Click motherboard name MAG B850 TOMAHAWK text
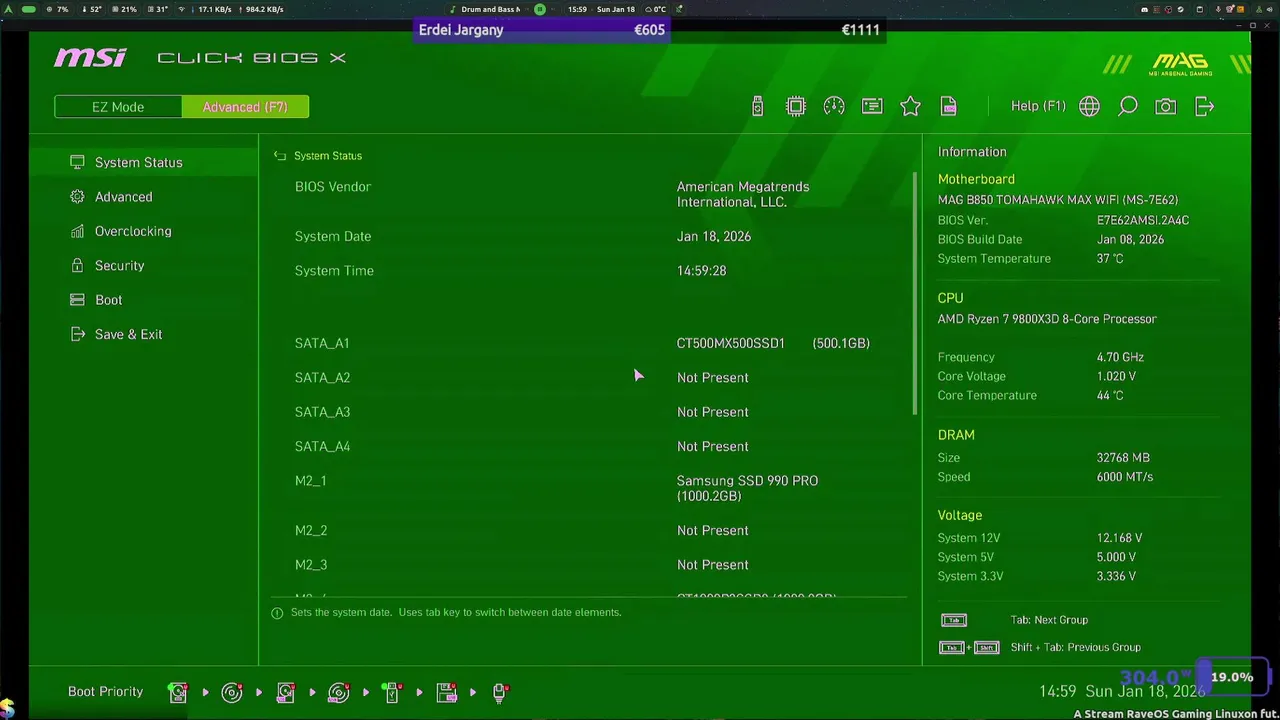The width and height of the screenshot is (1280, 720). 1057,200
